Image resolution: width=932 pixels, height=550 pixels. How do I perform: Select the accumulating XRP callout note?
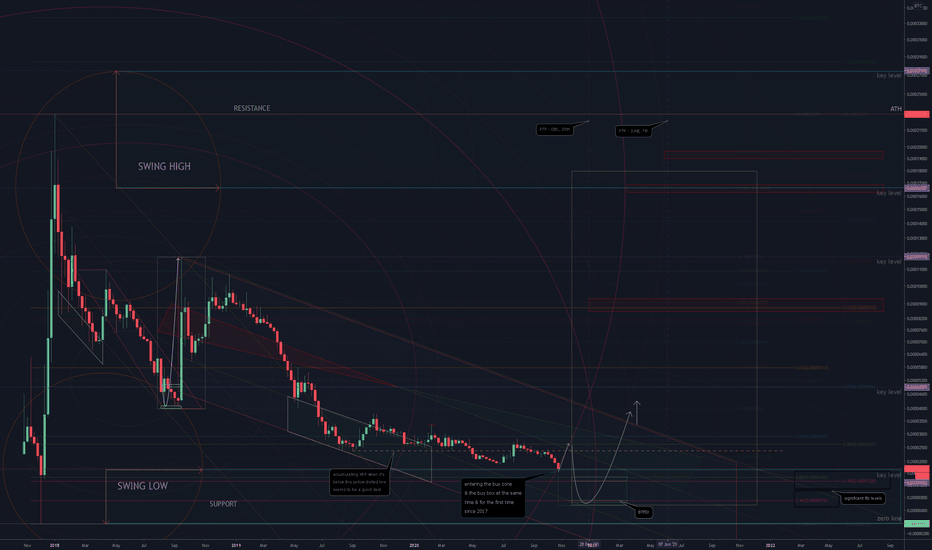click(x=360, y=482)
